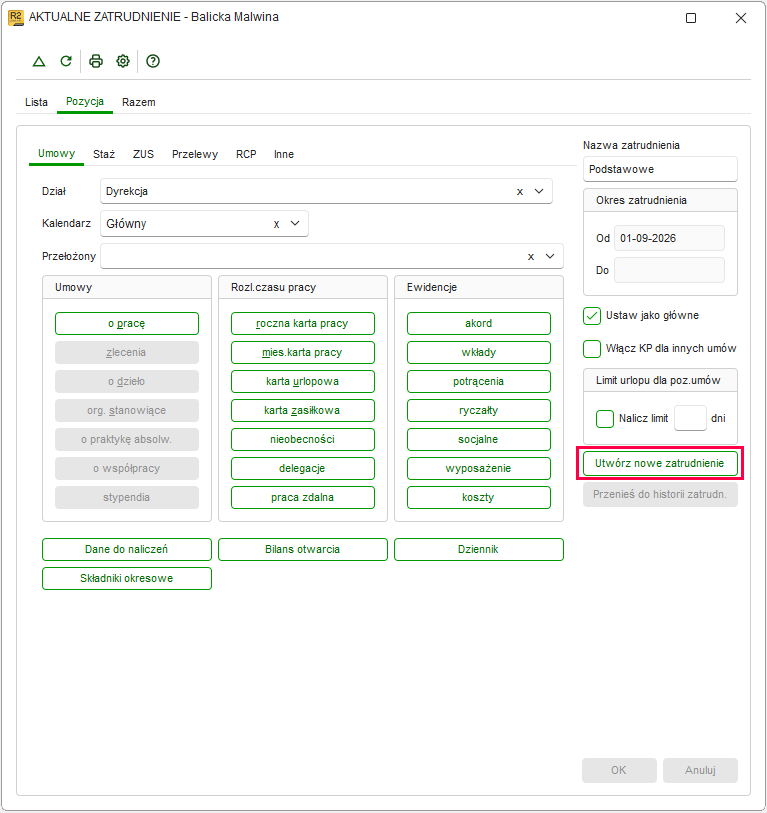Click the empty Do date field
This screenshot has width=767, height=813.
(669, 271)
